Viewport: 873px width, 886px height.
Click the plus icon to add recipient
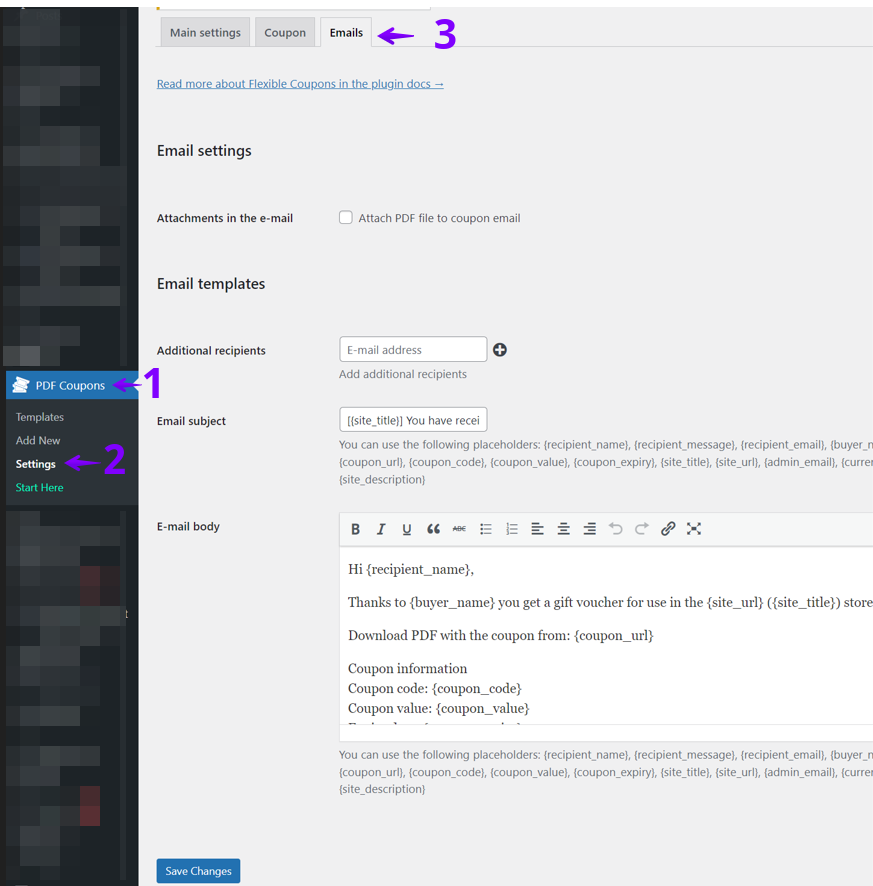pyautogui.click(x=500, y=350)
